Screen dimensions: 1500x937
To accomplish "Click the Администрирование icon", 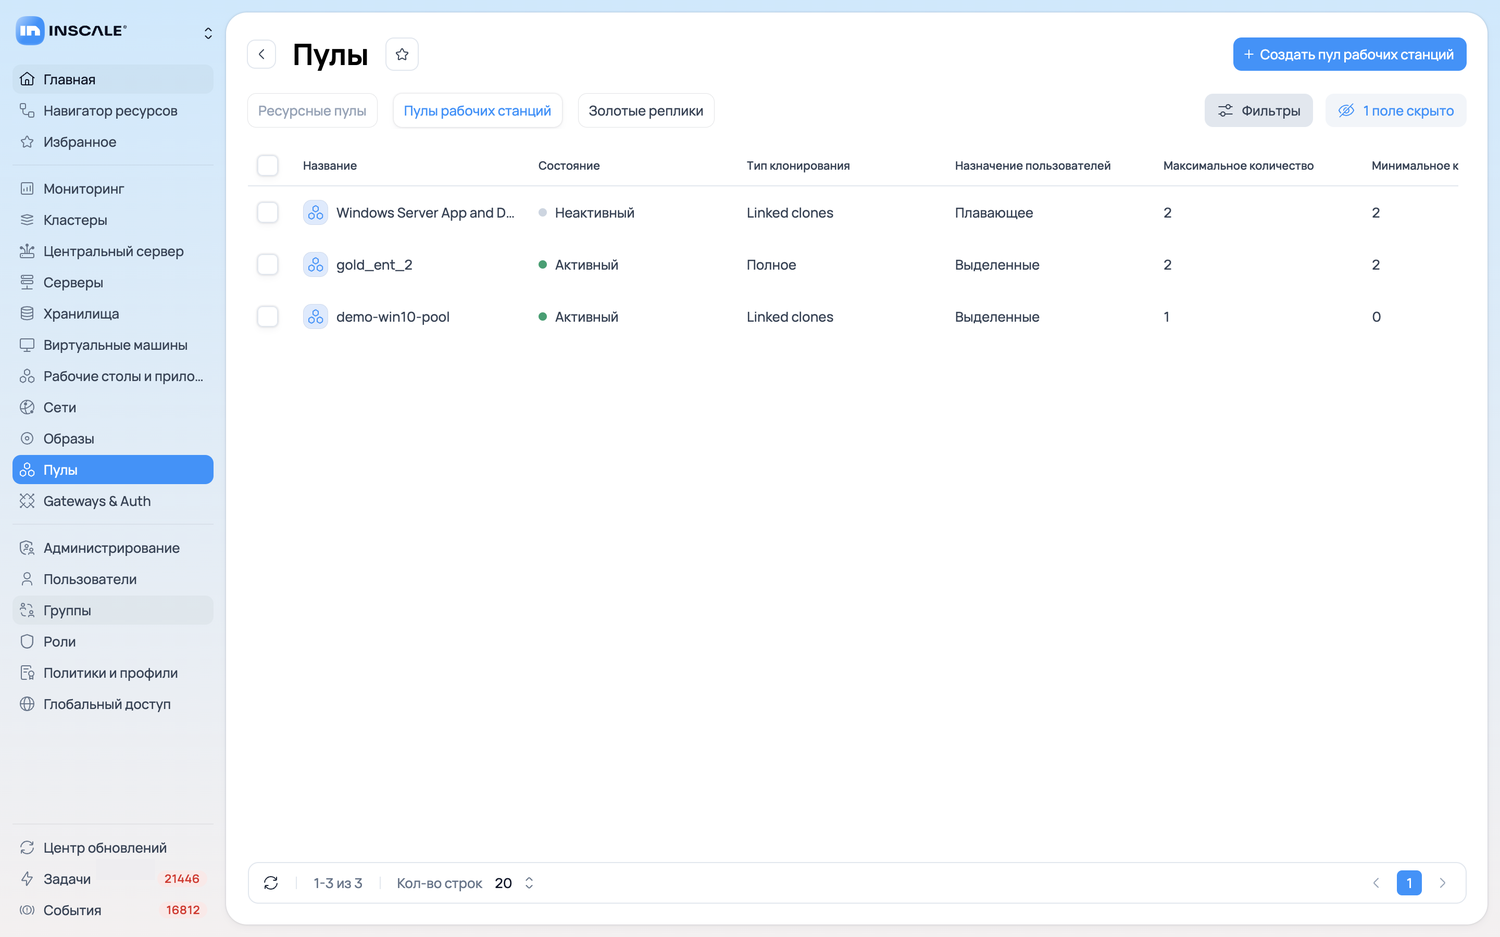I will [27, 548].
